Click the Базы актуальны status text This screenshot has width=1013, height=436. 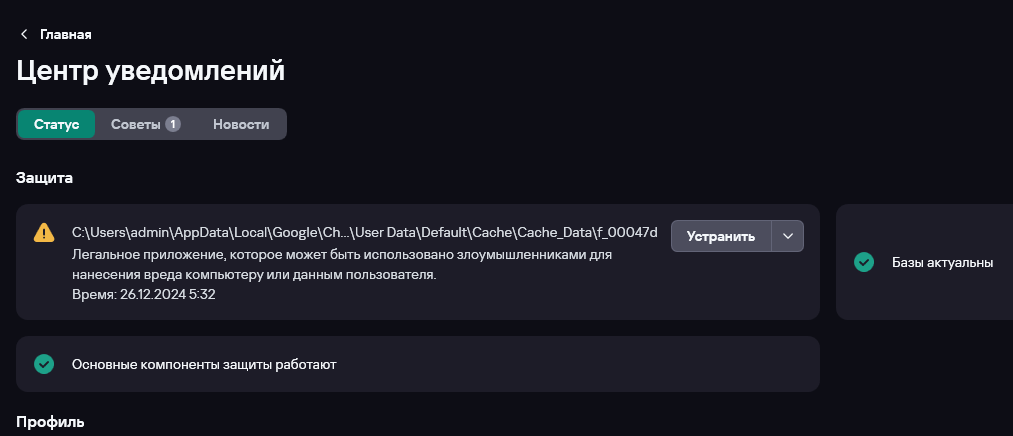[942, 262]
